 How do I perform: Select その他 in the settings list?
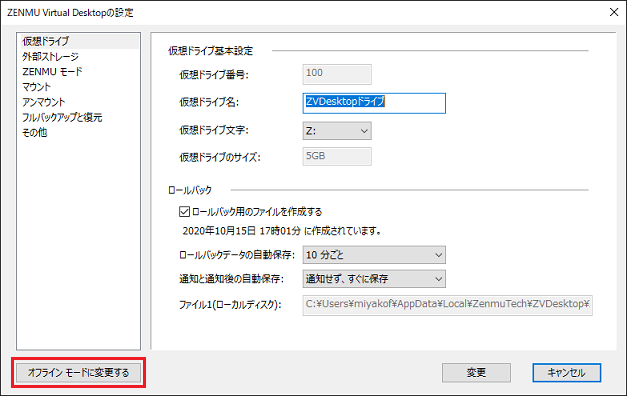click(x=34, y=133)
